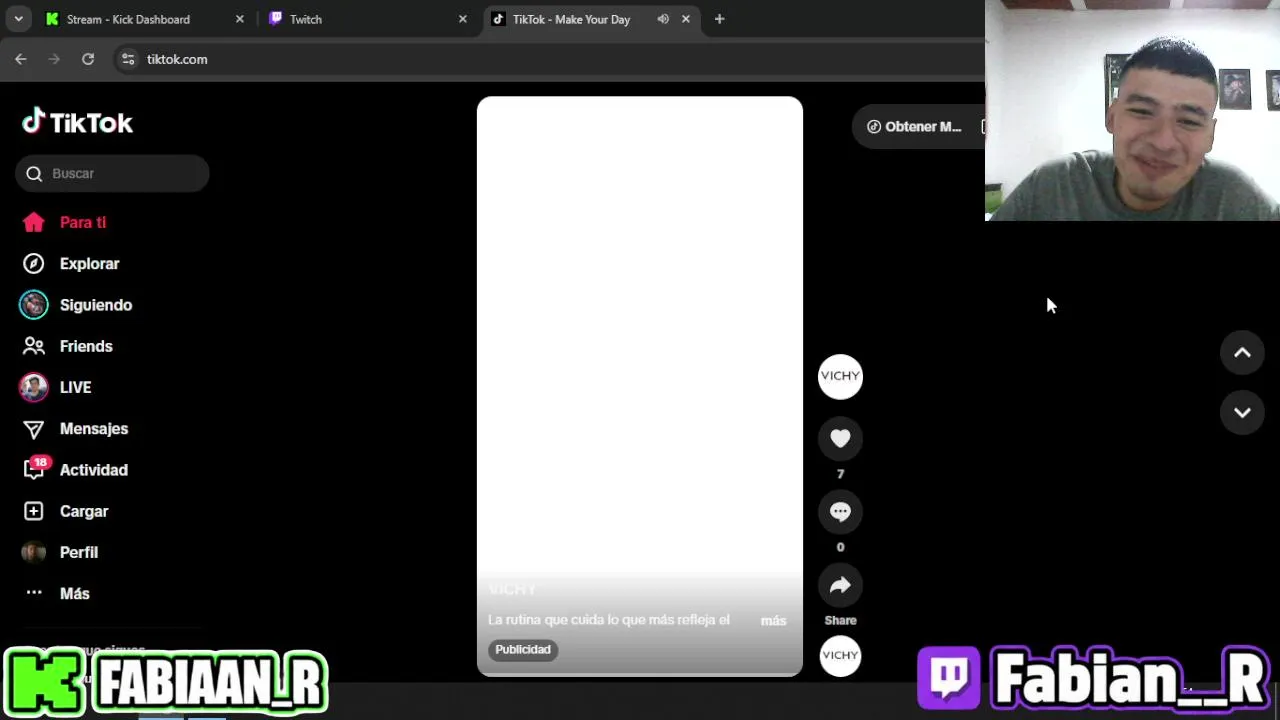Switch to Stream - Kick Dashboard tab

pyautogui.click(x=144, y=19)
